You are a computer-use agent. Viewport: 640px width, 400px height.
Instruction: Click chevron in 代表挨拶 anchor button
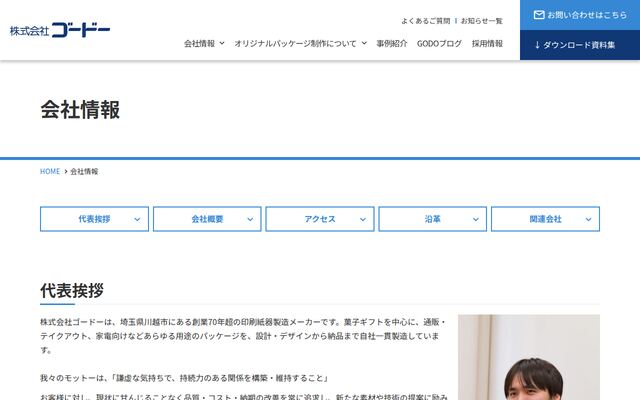pos(137,219)
